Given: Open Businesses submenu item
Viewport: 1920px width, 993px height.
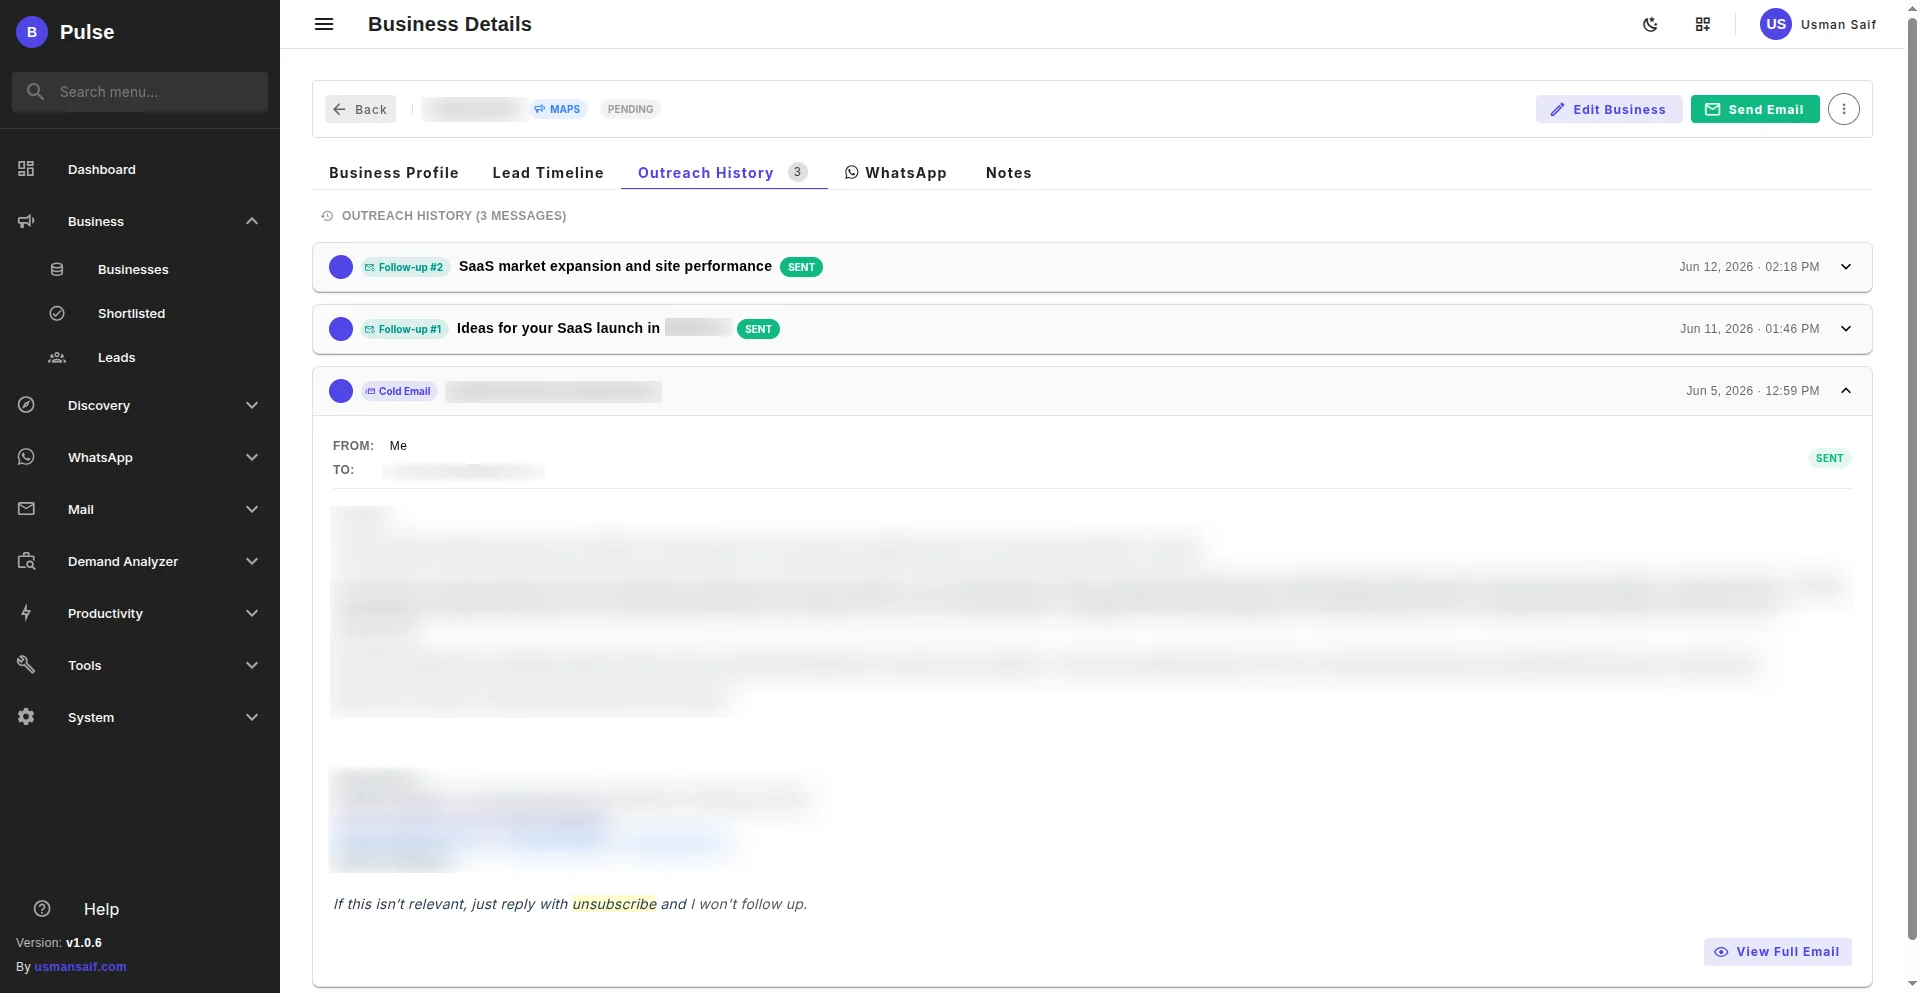Looking at the screenshot, I should pos(140,269).
